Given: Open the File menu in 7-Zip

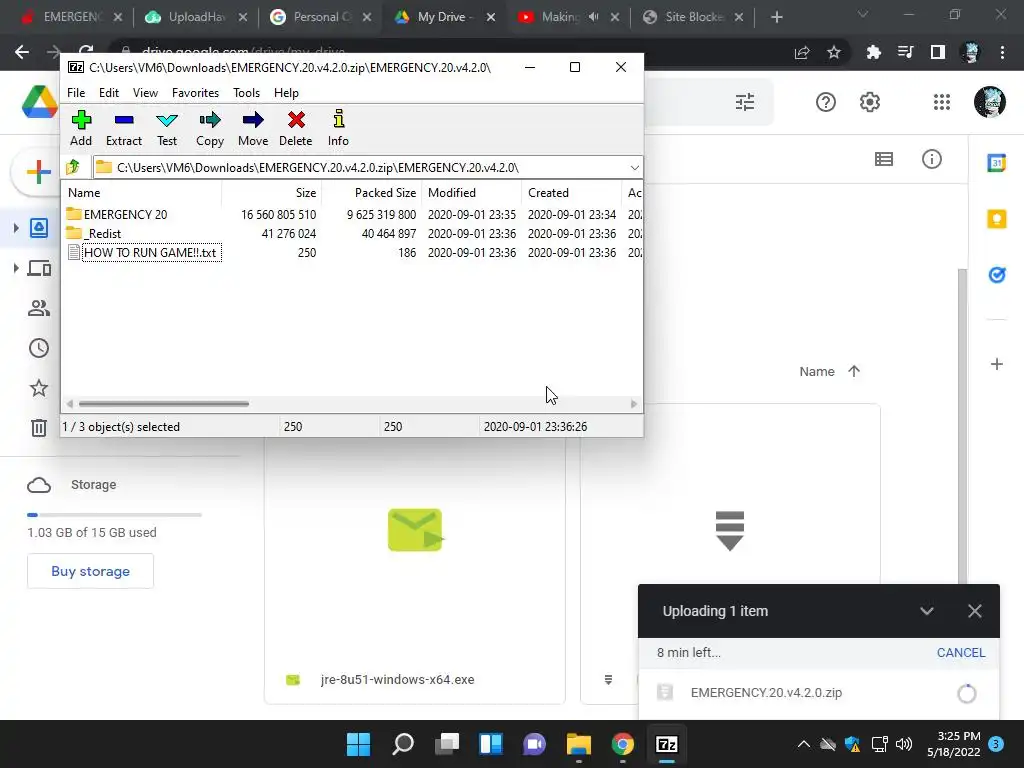Looking at the screenshot, I should [x=76, y=93].
